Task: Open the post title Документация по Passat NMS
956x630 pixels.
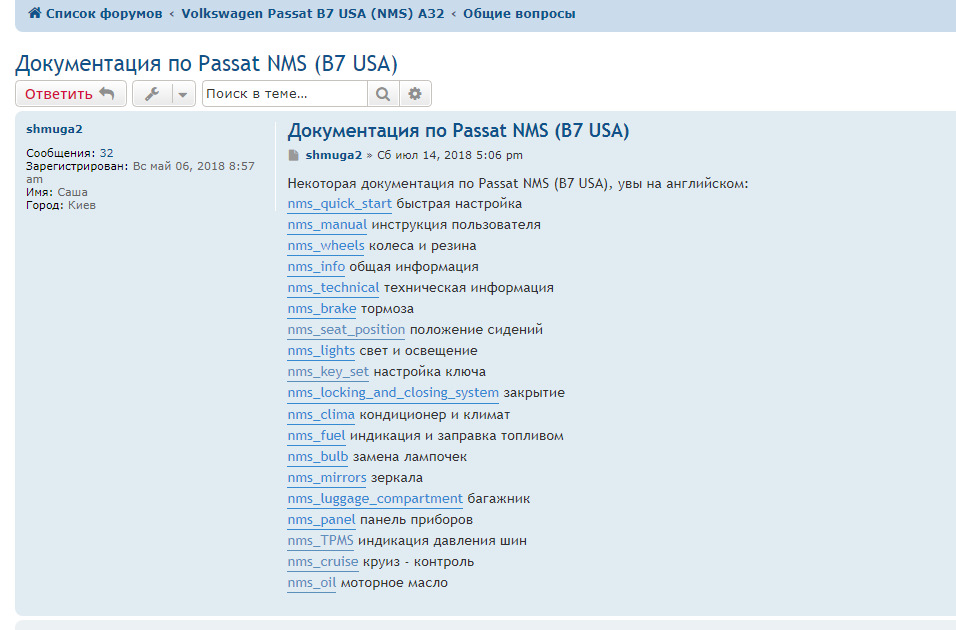Action: click(458, 131)
